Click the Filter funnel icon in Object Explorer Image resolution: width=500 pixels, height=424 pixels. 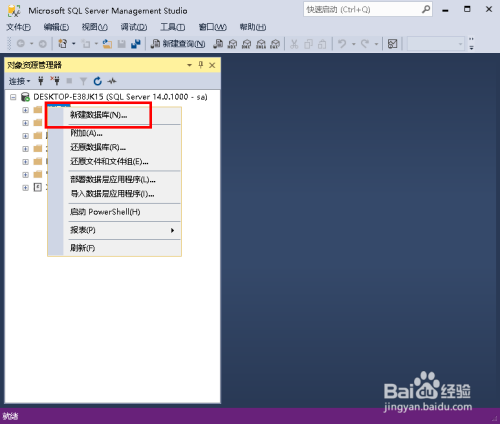[x=83, y=81]
